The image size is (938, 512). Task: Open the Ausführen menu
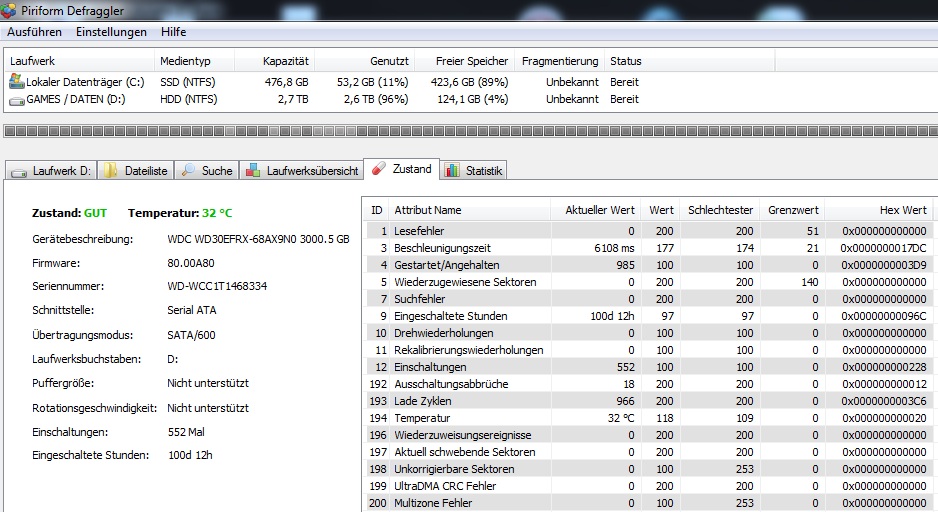click(34, 32)
